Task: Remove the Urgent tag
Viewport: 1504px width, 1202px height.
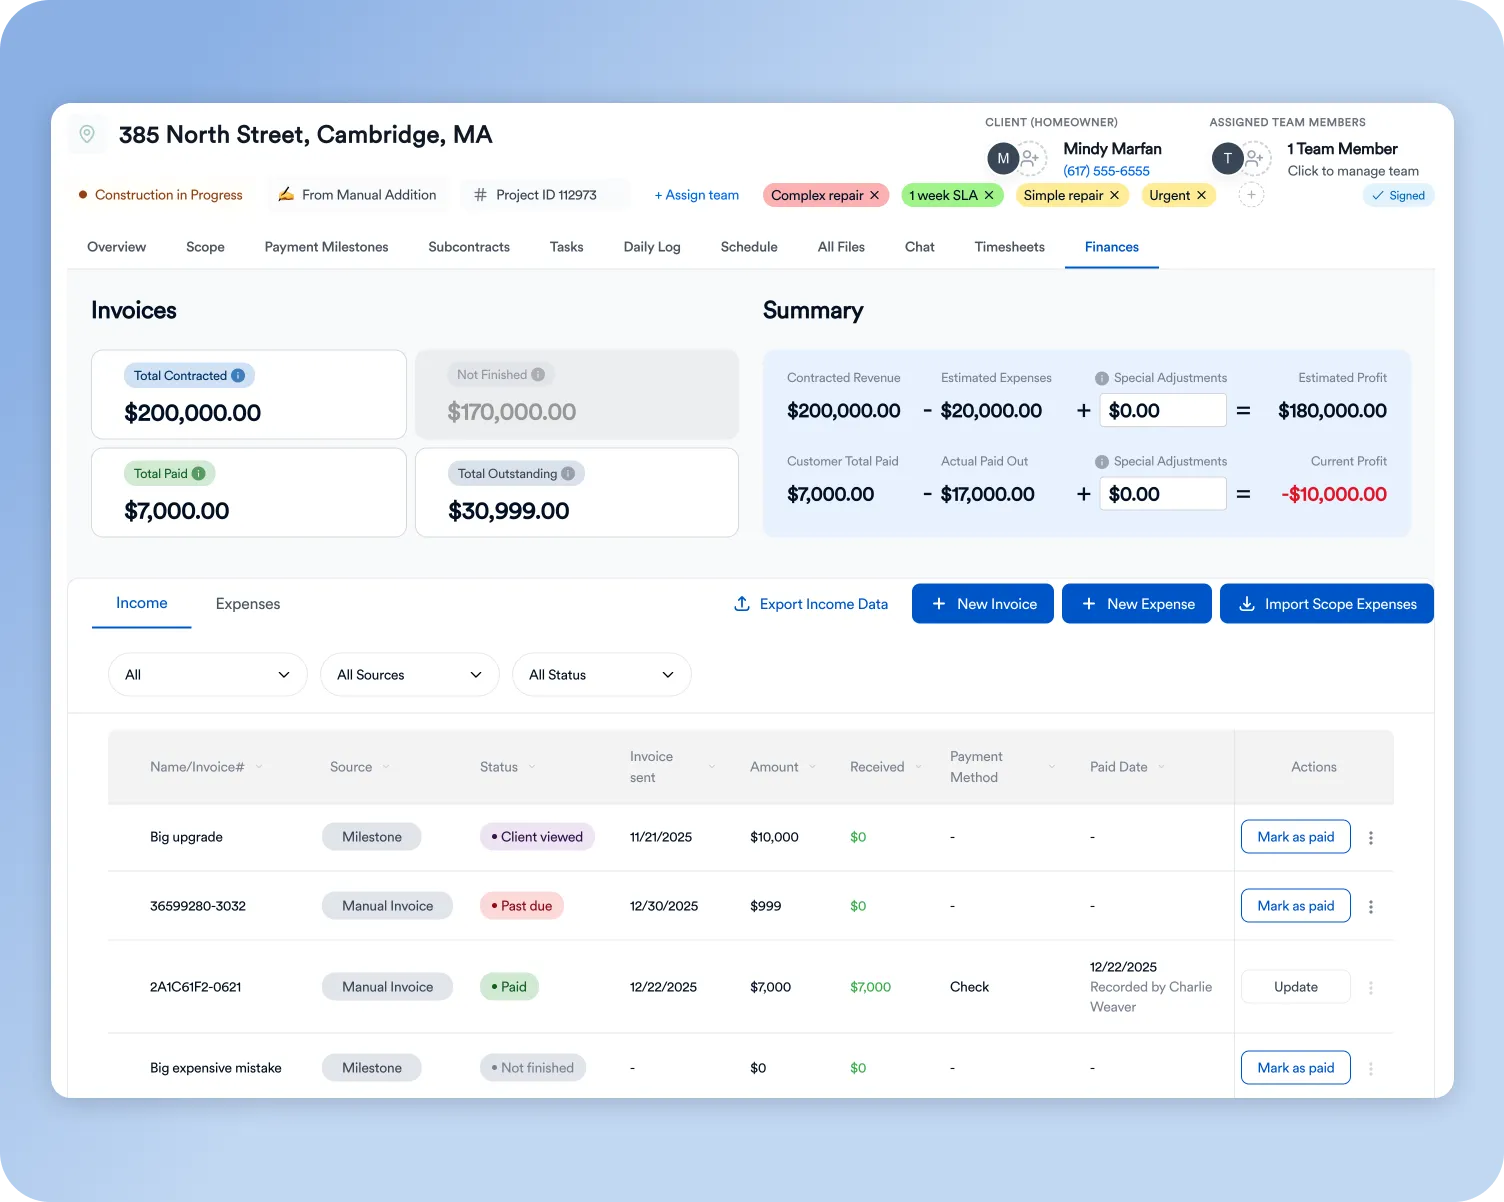Action: click(1201, 195)
